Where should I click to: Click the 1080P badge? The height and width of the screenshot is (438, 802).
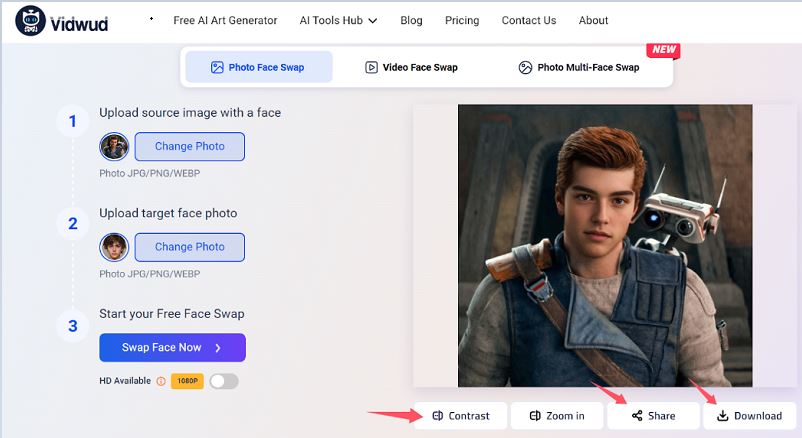(187, 381)
